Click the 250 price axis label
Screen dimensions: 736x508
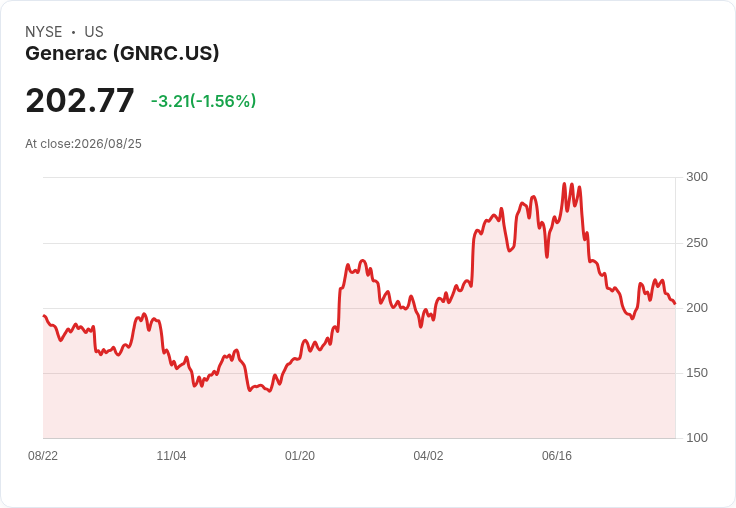pyautogui.click(x=697, y=243)
